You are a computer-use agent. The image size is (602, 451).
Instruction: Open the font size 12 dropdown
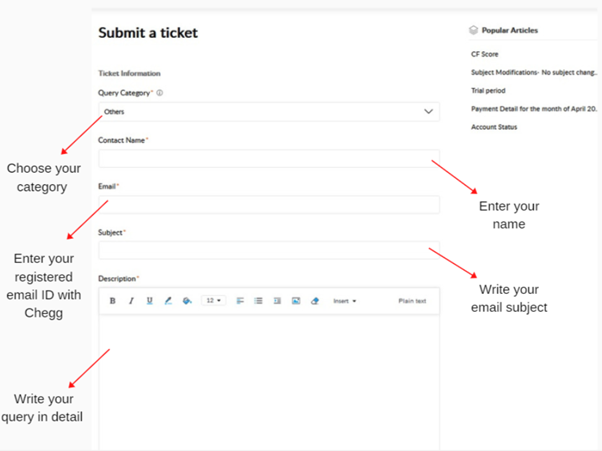pos(213,301)
